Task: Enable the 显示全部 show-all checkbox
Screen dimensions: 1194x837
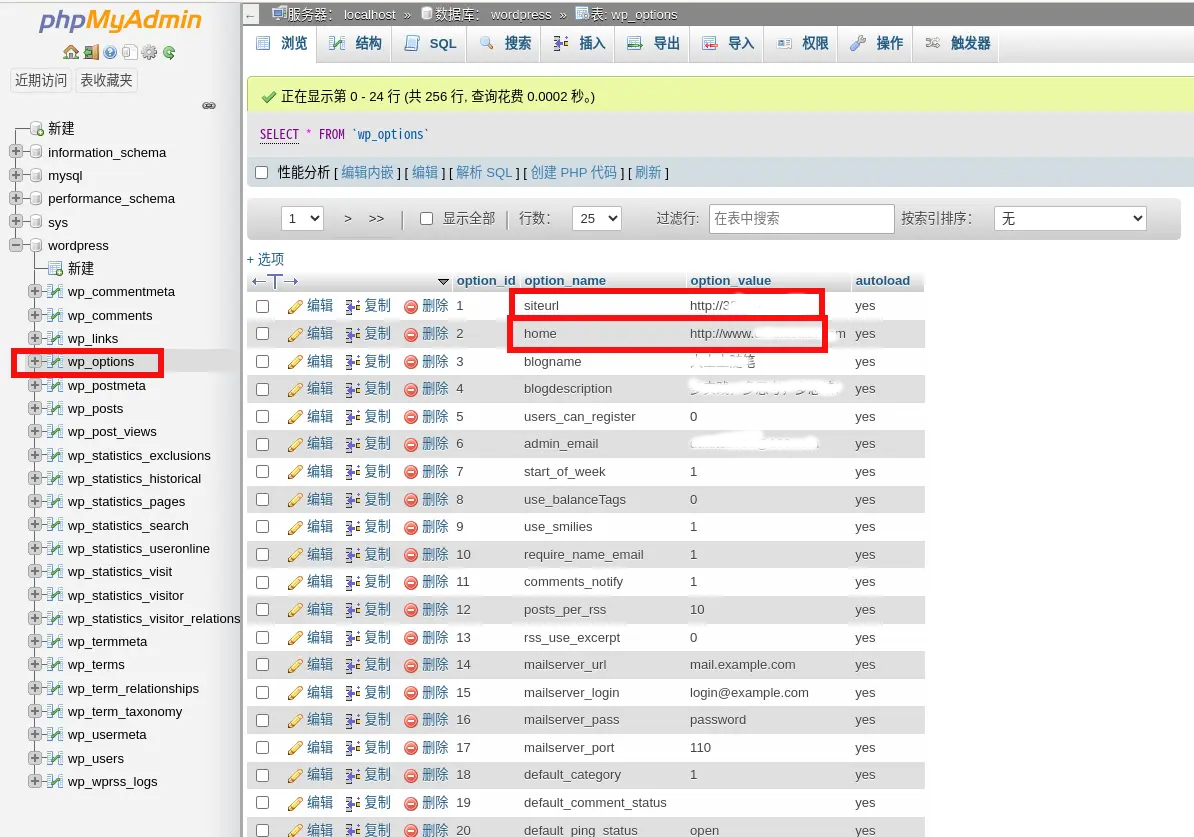Action: [x=426, y=219]
